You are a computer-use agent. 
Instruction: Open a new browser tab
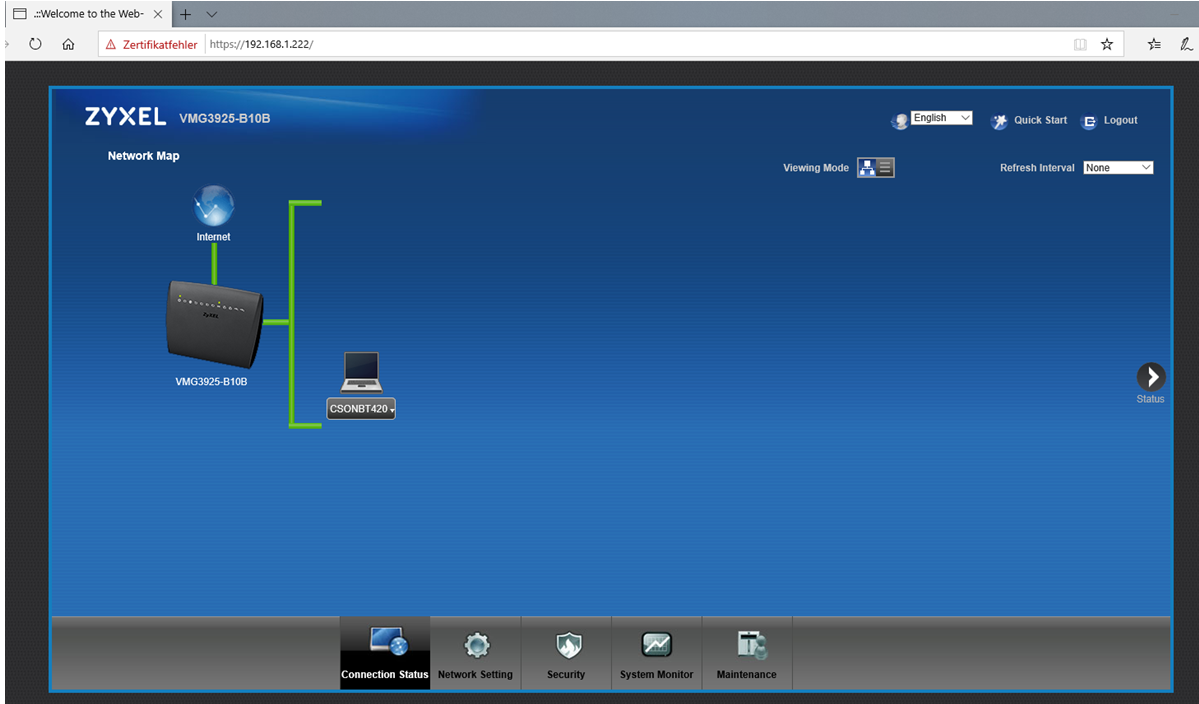[185, 14]
